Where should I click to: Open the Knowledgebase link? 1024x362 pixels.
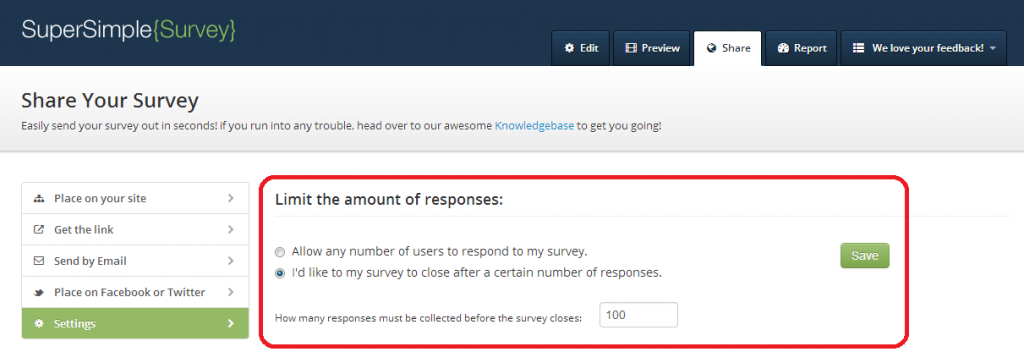pyautogui.click(x=534, y=125)
